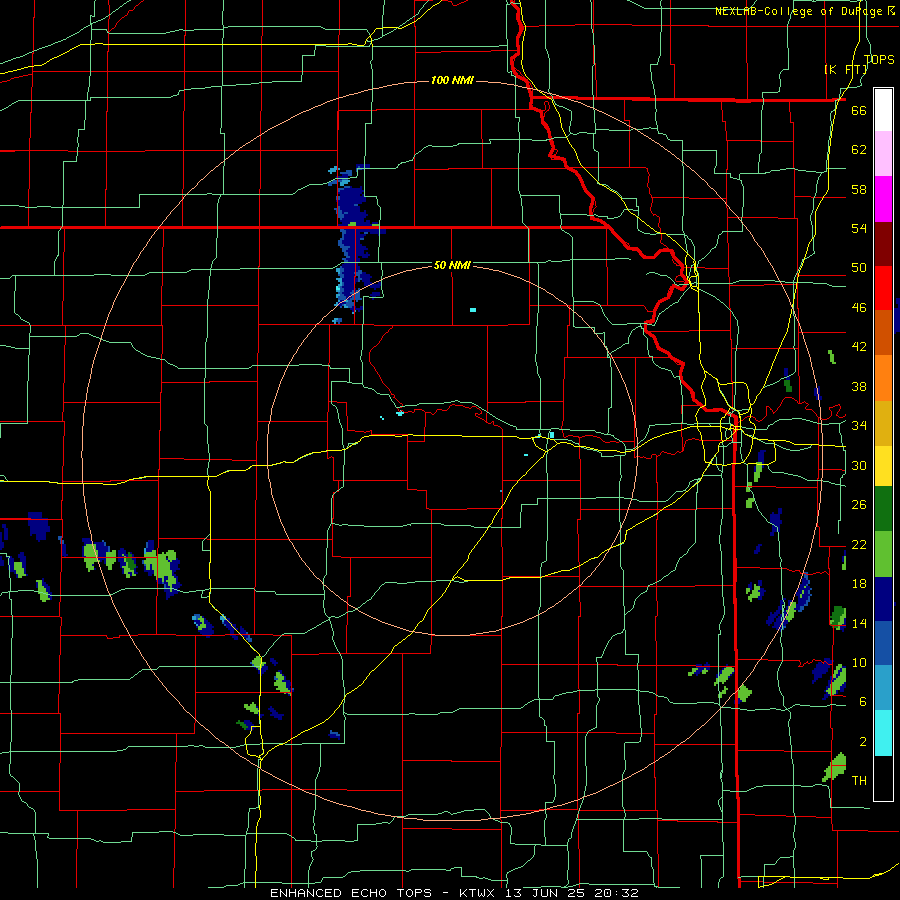
Task: Click legend value 46
Action: coord(859,308)
